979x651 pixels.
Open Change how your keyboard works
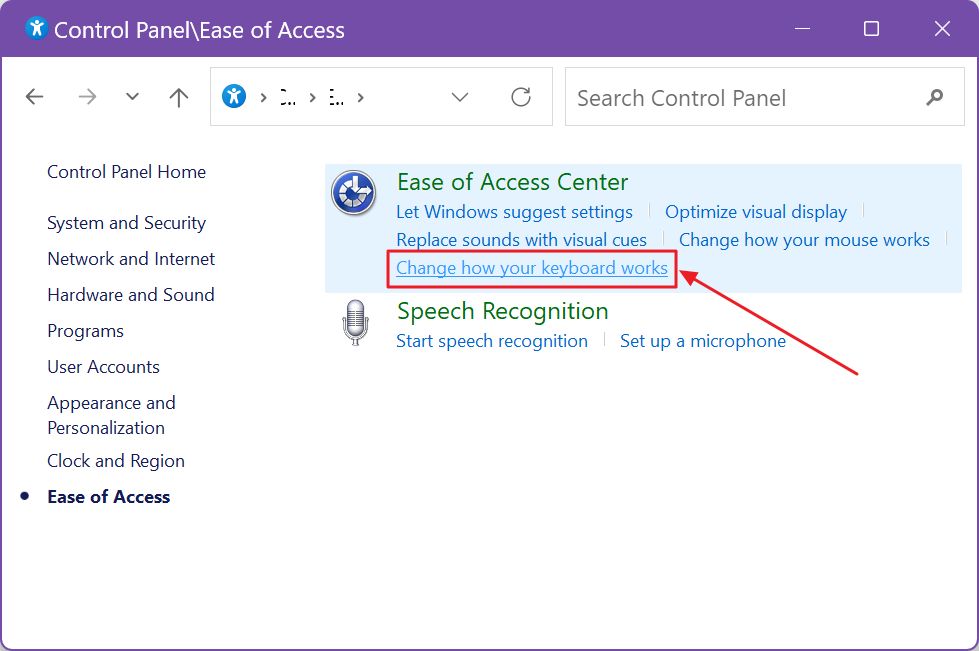(x=531, y=268)
